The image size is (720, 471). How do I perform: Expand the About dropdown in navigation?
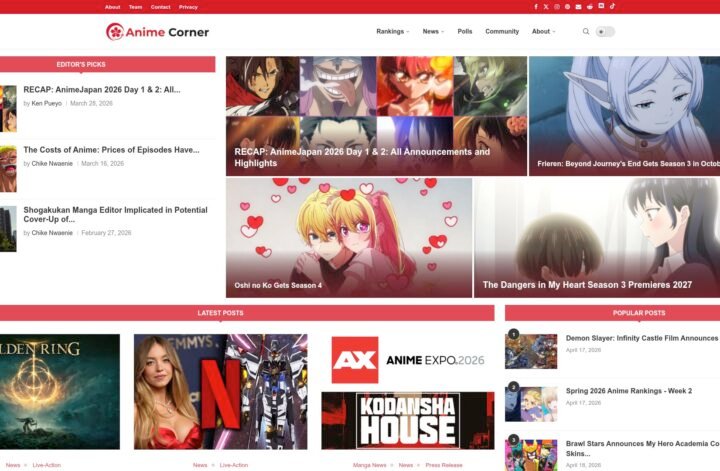click(x=543, y=32)
